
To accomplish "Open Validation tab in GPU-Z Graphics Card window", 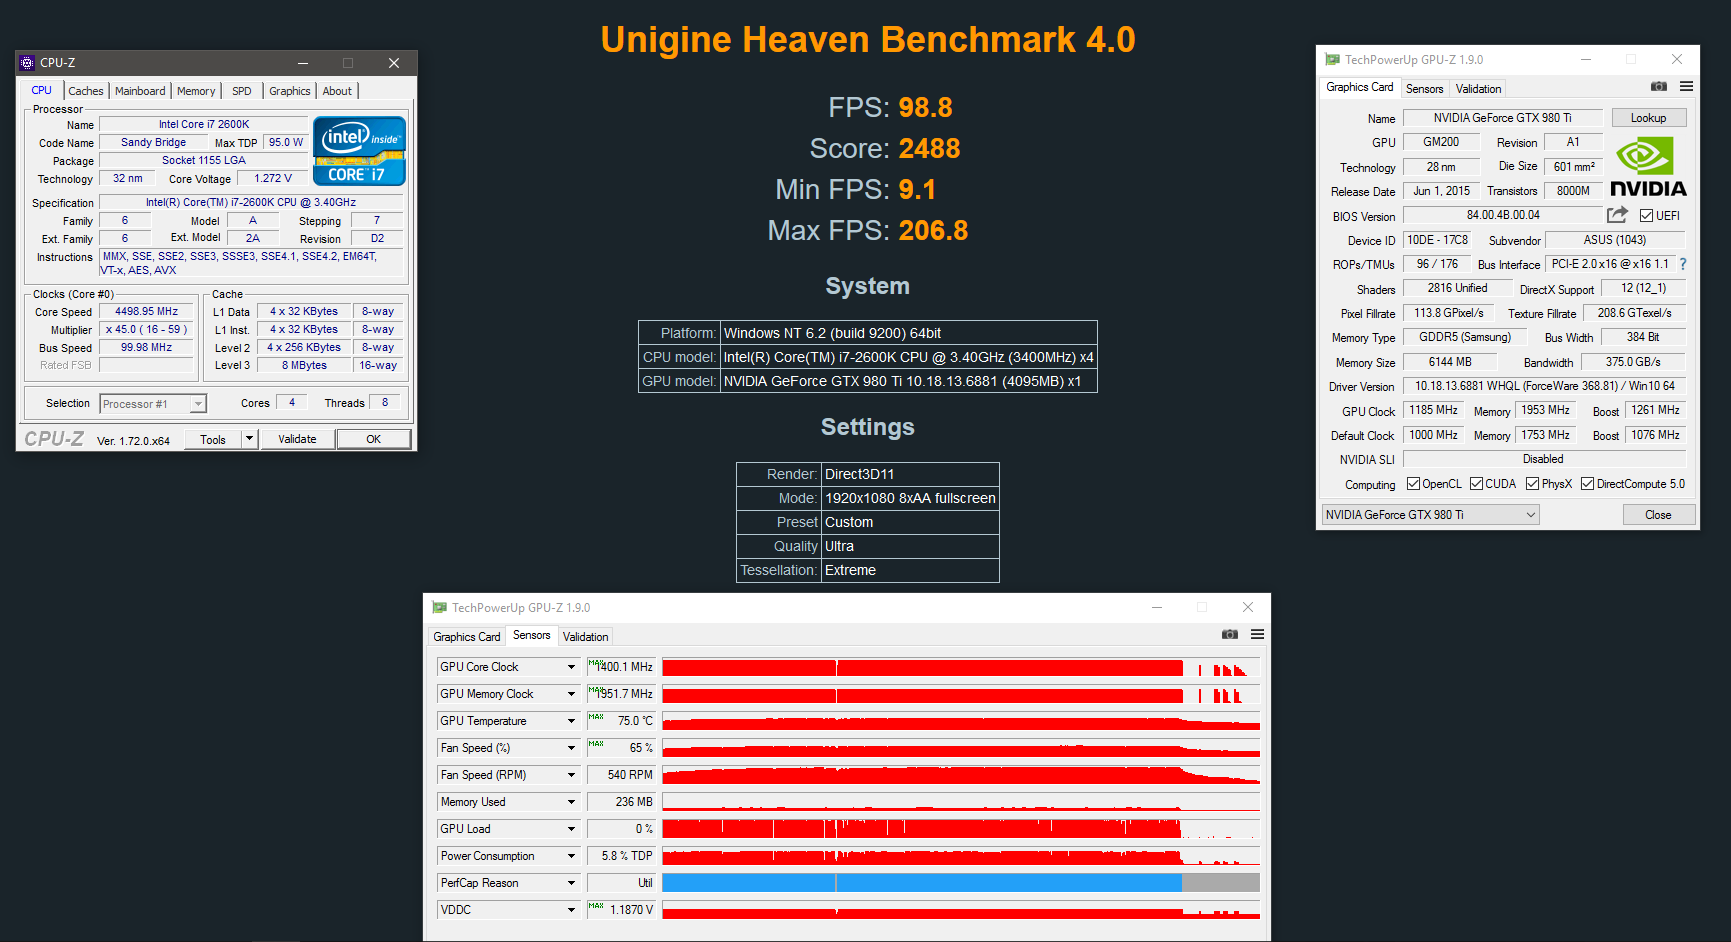I will (1478, 89).
